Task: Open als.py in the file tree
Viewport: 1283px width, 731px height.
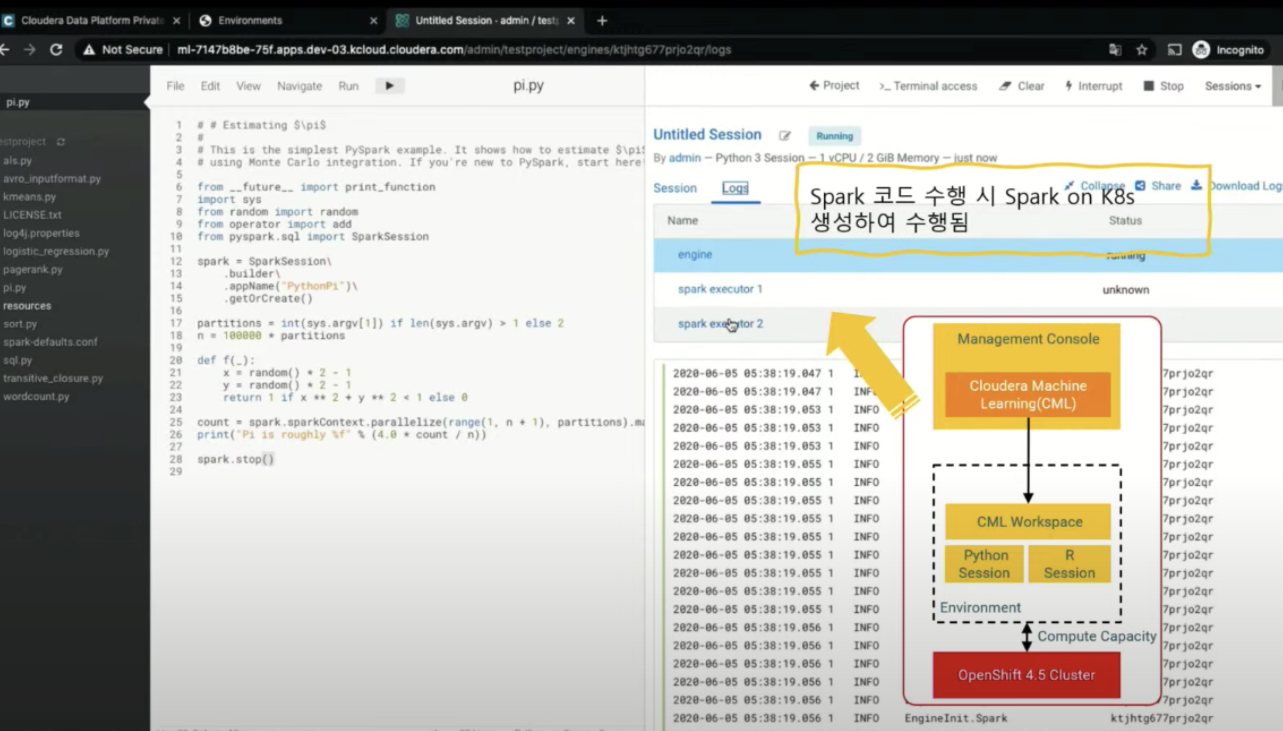Action: 18,160
